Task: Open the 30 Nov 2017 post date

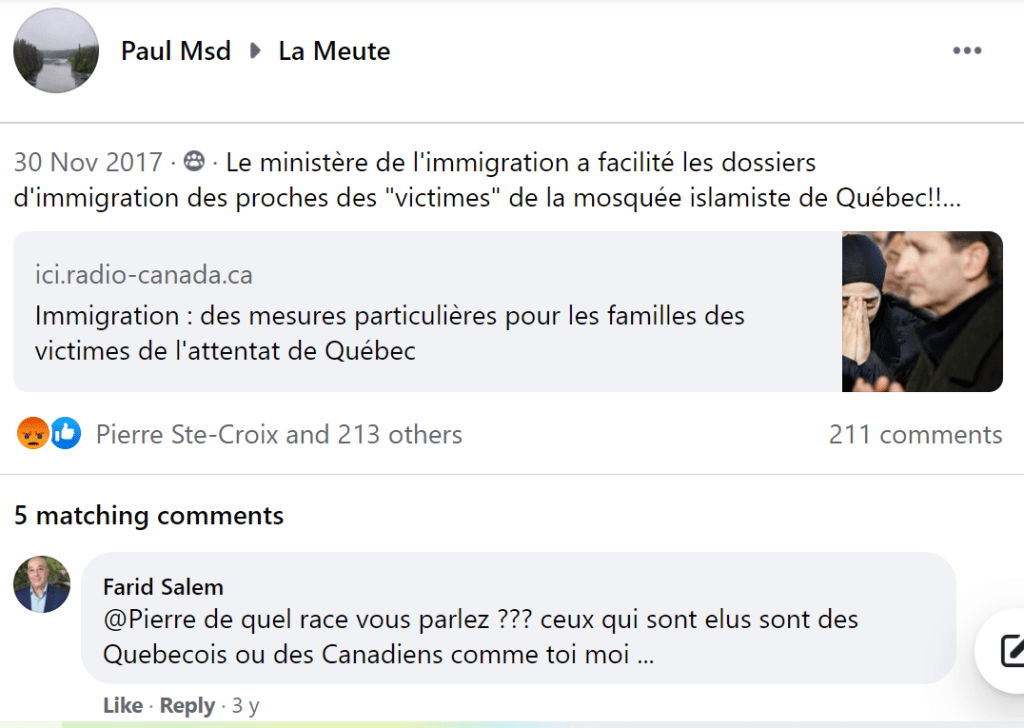Action: click(88, 162)
